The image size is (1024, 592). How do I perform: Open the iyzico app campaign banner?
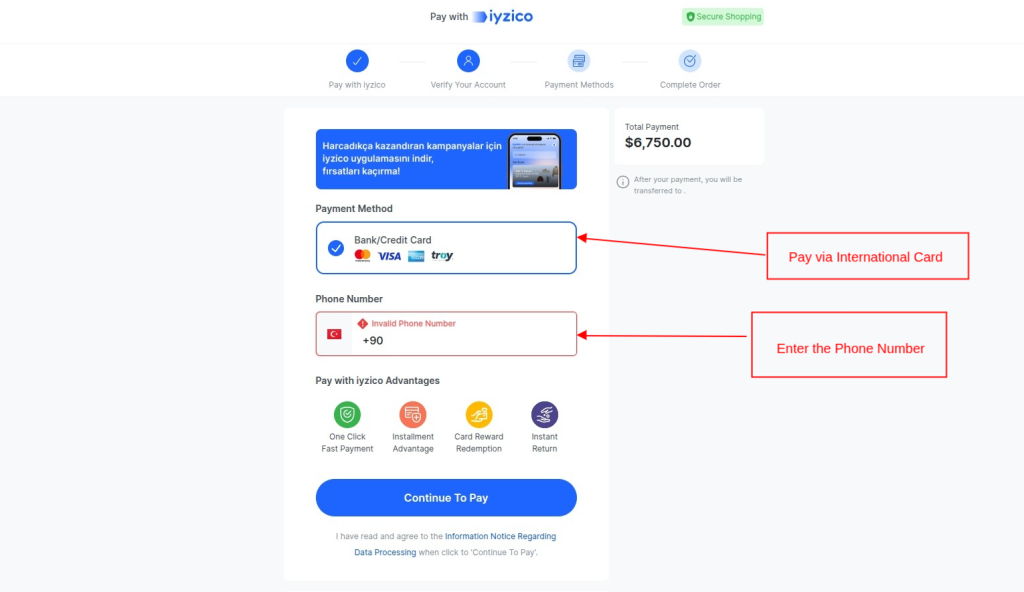(x=446, y=159)
